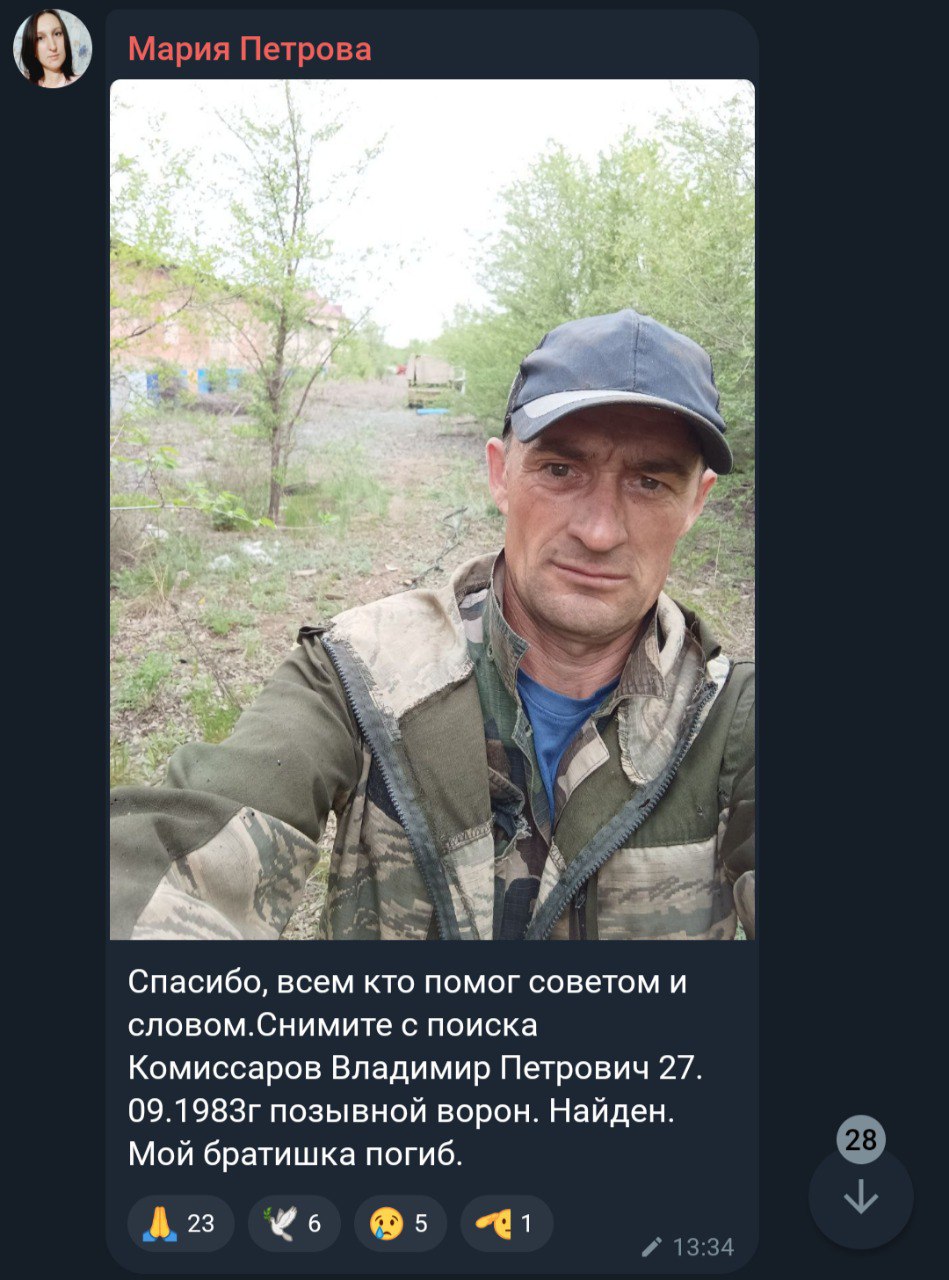Screen dimensions: 949x1280
Task: Toggle the dove reaction with 6 votes
Action: (x=294, y=1223)
